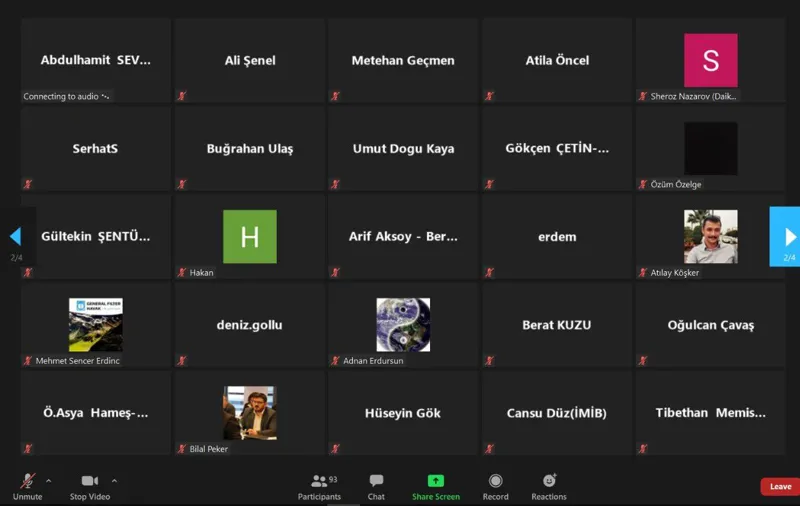The width and height of the screenshot is (800, 506).
Task: Open the Chat bubble icon
Action: pos(377,480)
